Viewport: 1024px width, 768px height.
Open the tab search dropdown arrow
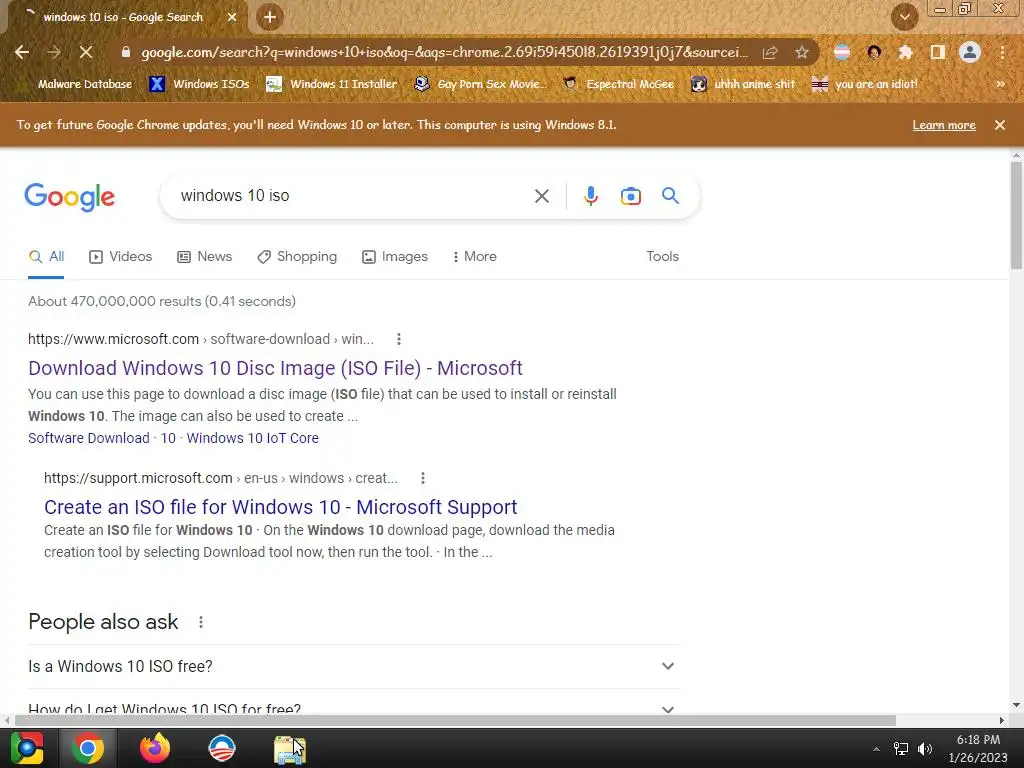pos(905,18)
